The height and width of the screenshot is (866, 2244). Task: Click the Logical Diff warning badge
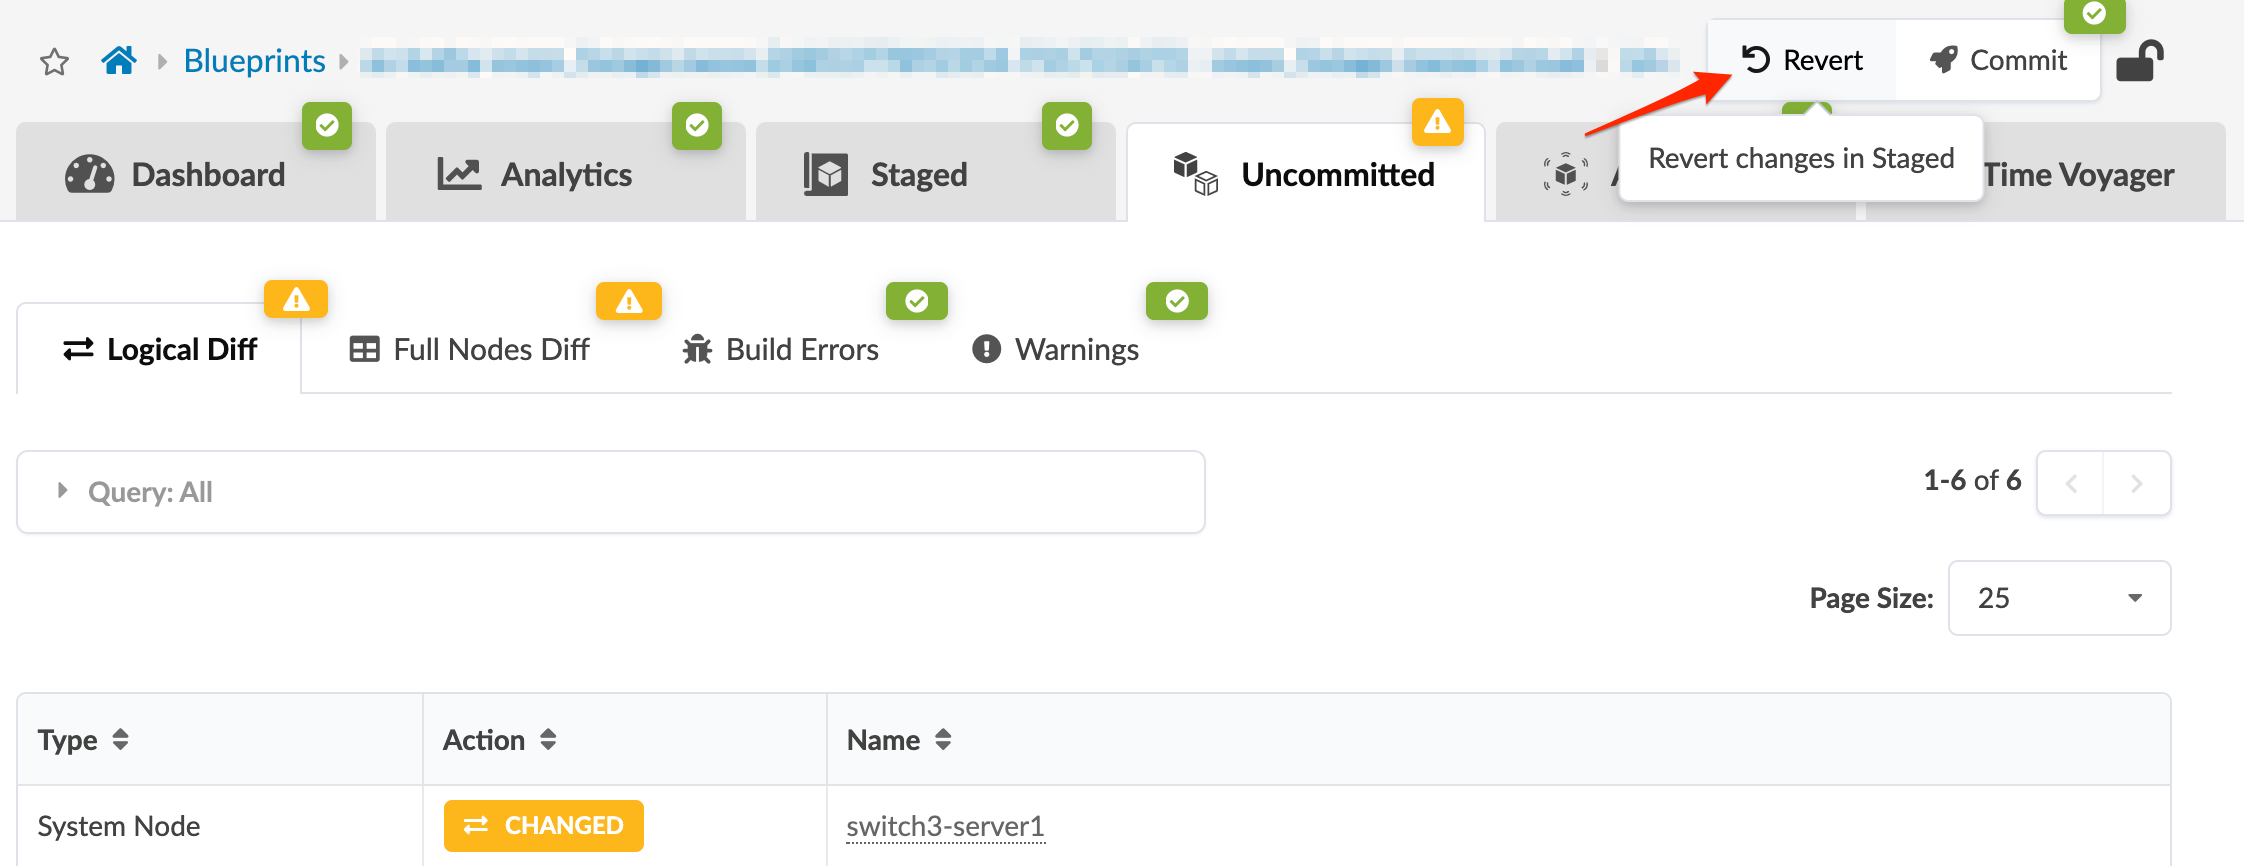click(x=296, y=299)
